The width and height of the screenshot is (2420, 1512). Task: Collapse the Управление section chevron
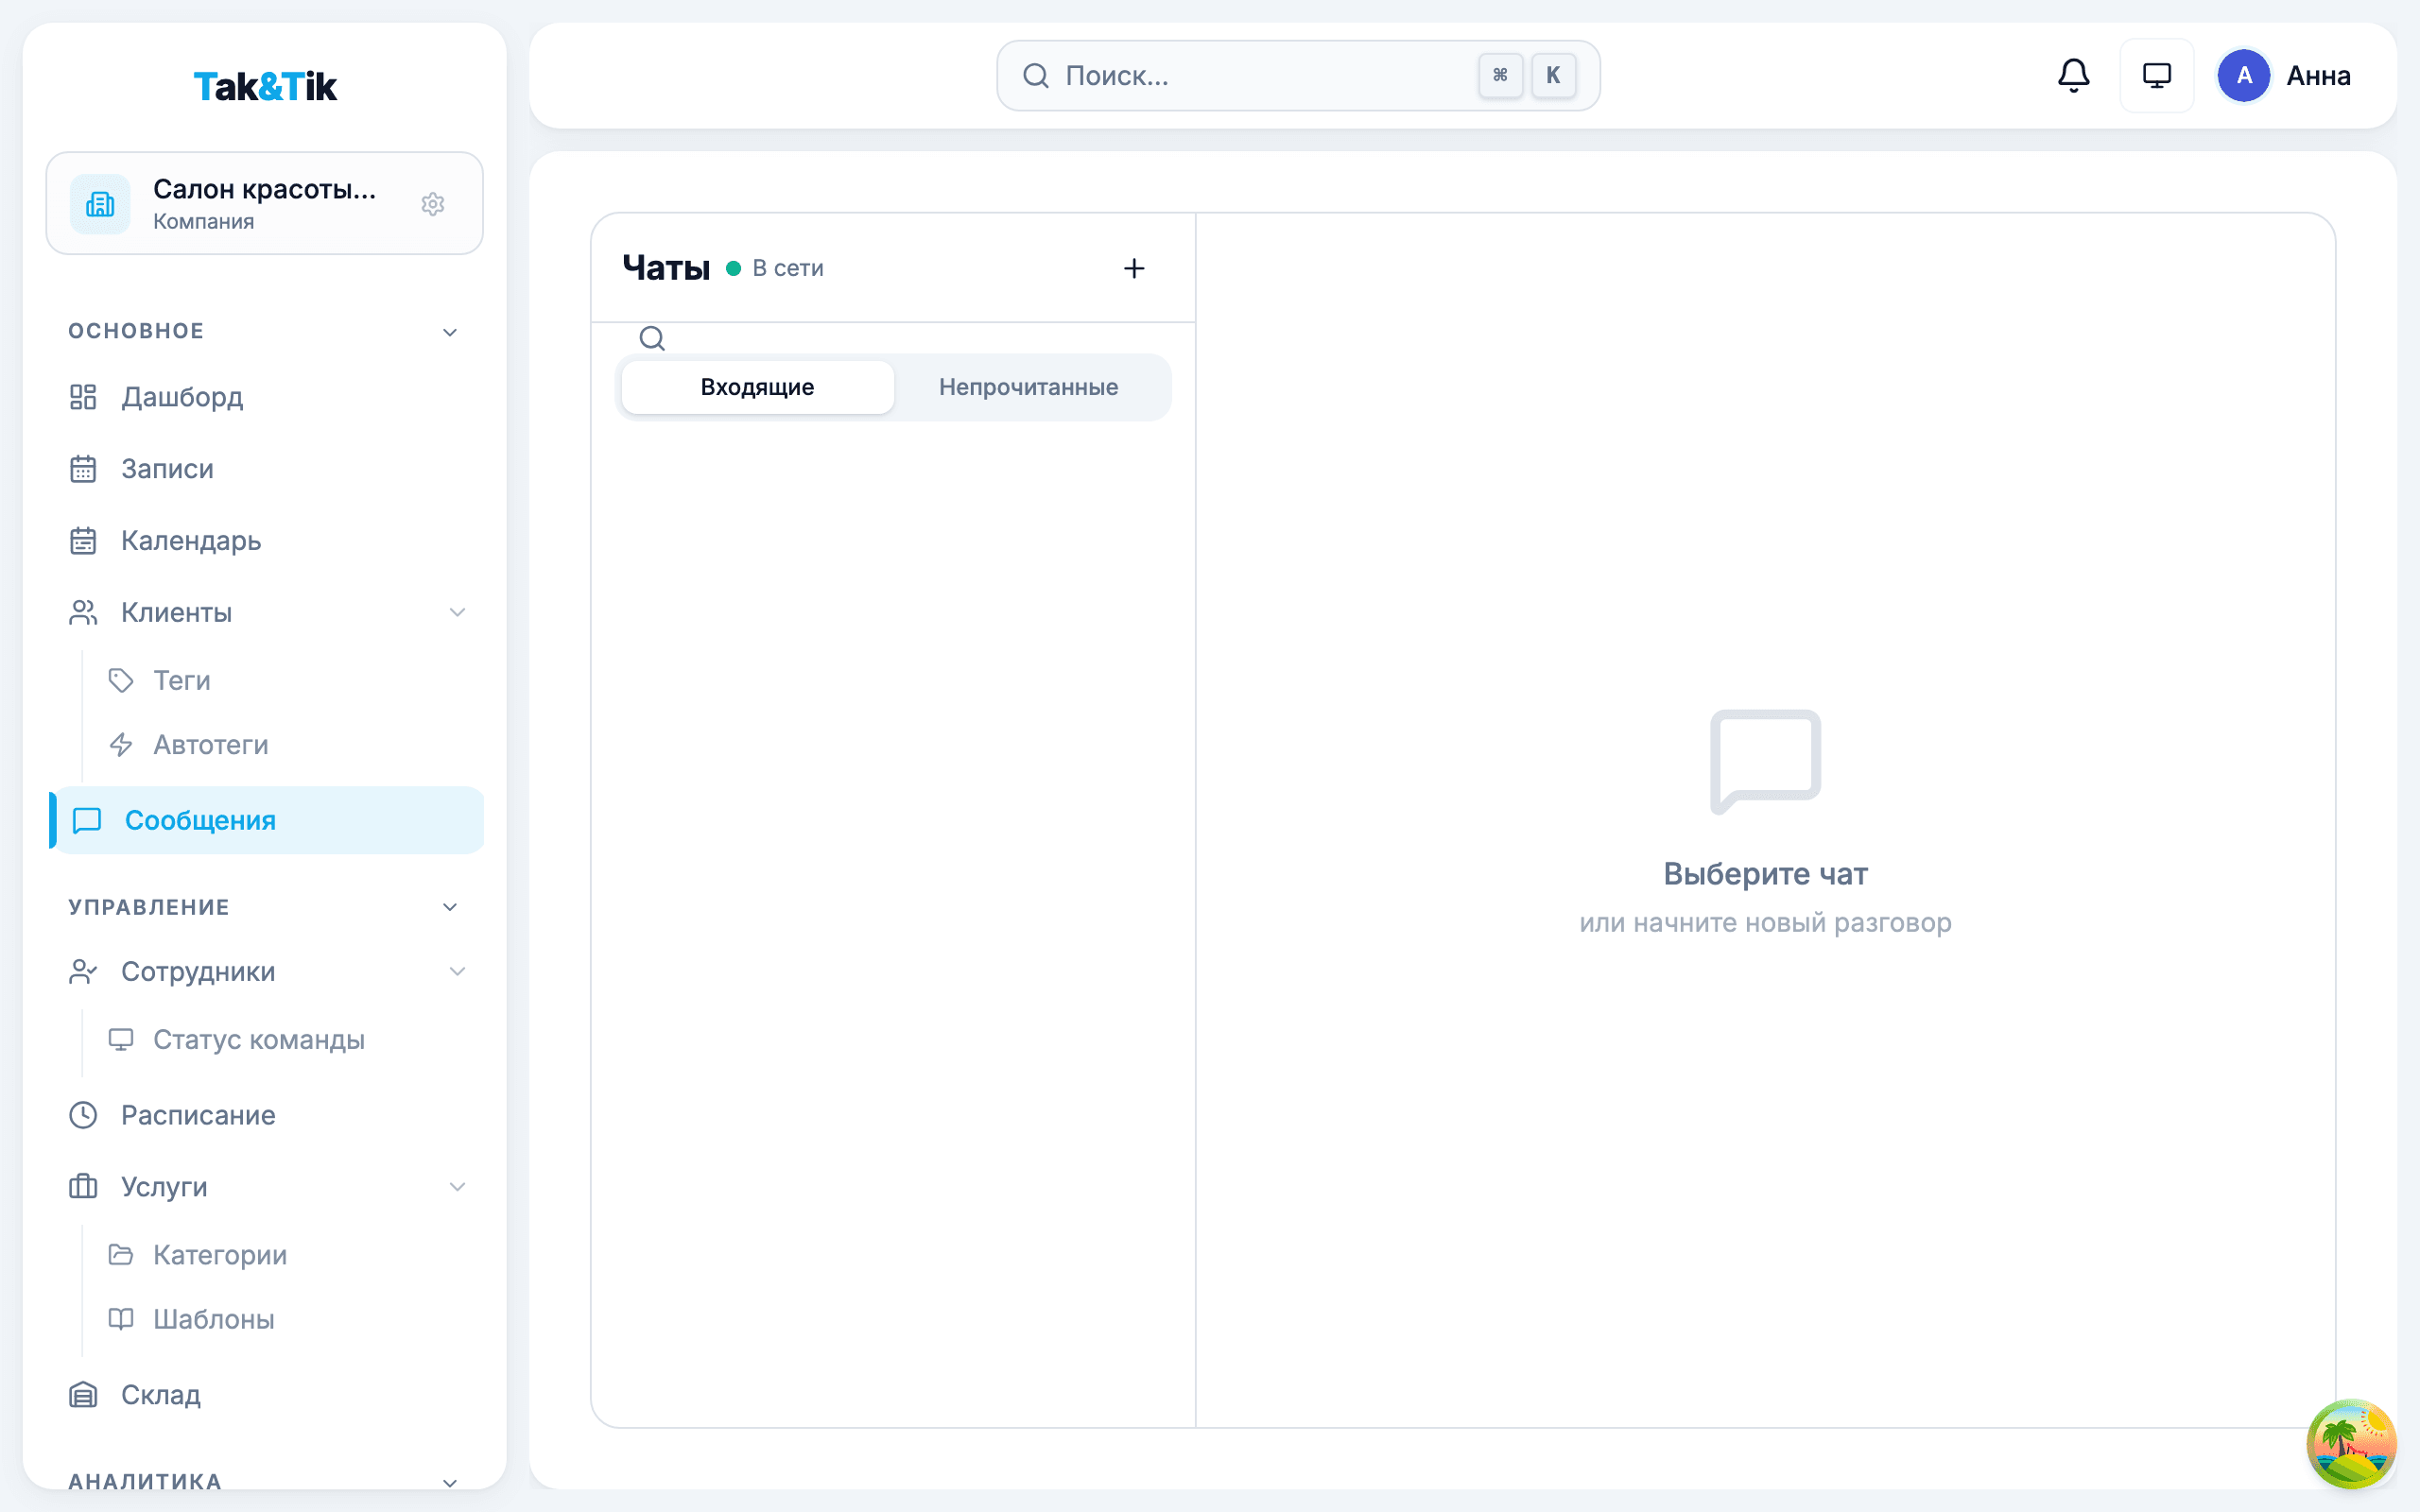(x=450, y=907)
